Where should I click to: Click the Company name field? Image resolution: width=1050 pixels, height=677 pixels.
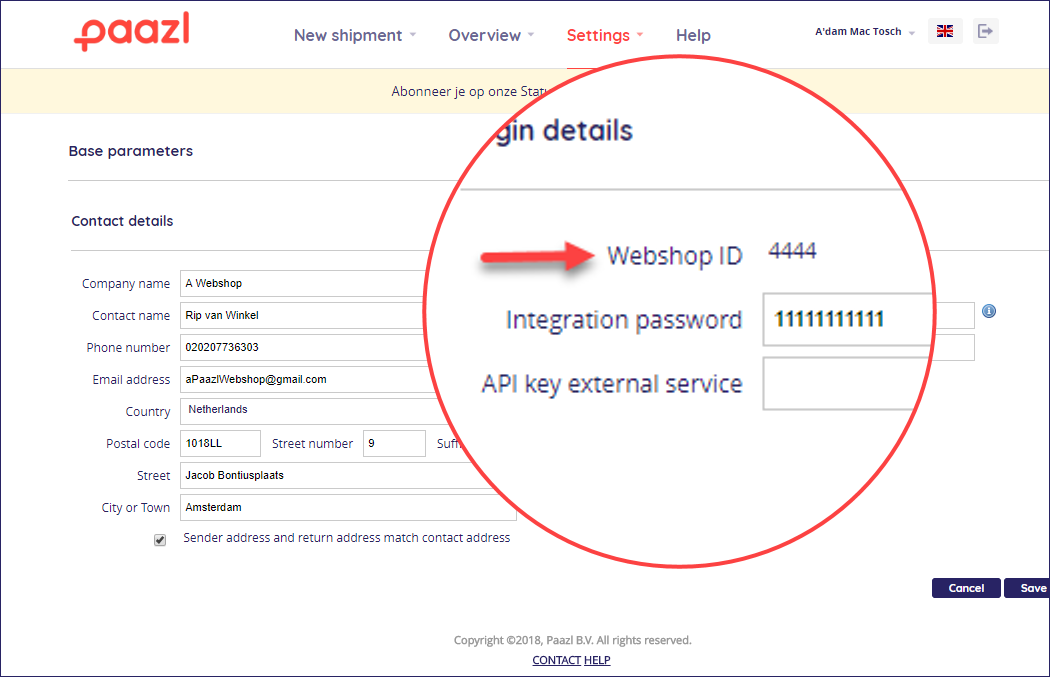(305, 283)
